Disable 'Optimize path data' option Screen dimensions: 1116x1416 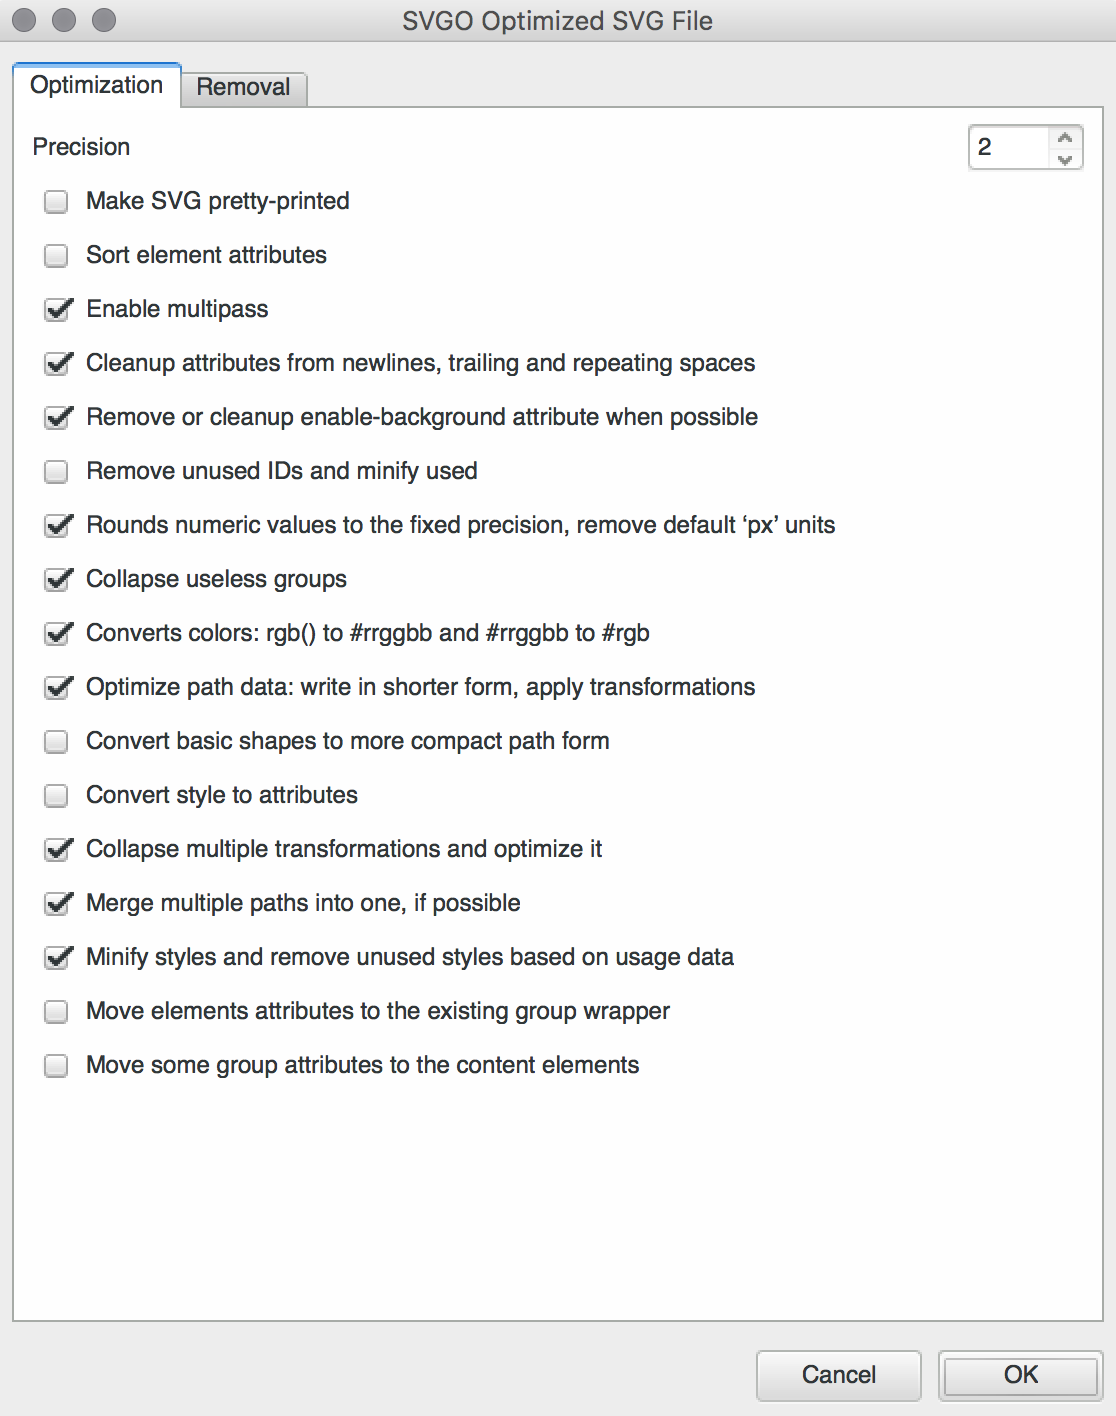click(56, 687)
